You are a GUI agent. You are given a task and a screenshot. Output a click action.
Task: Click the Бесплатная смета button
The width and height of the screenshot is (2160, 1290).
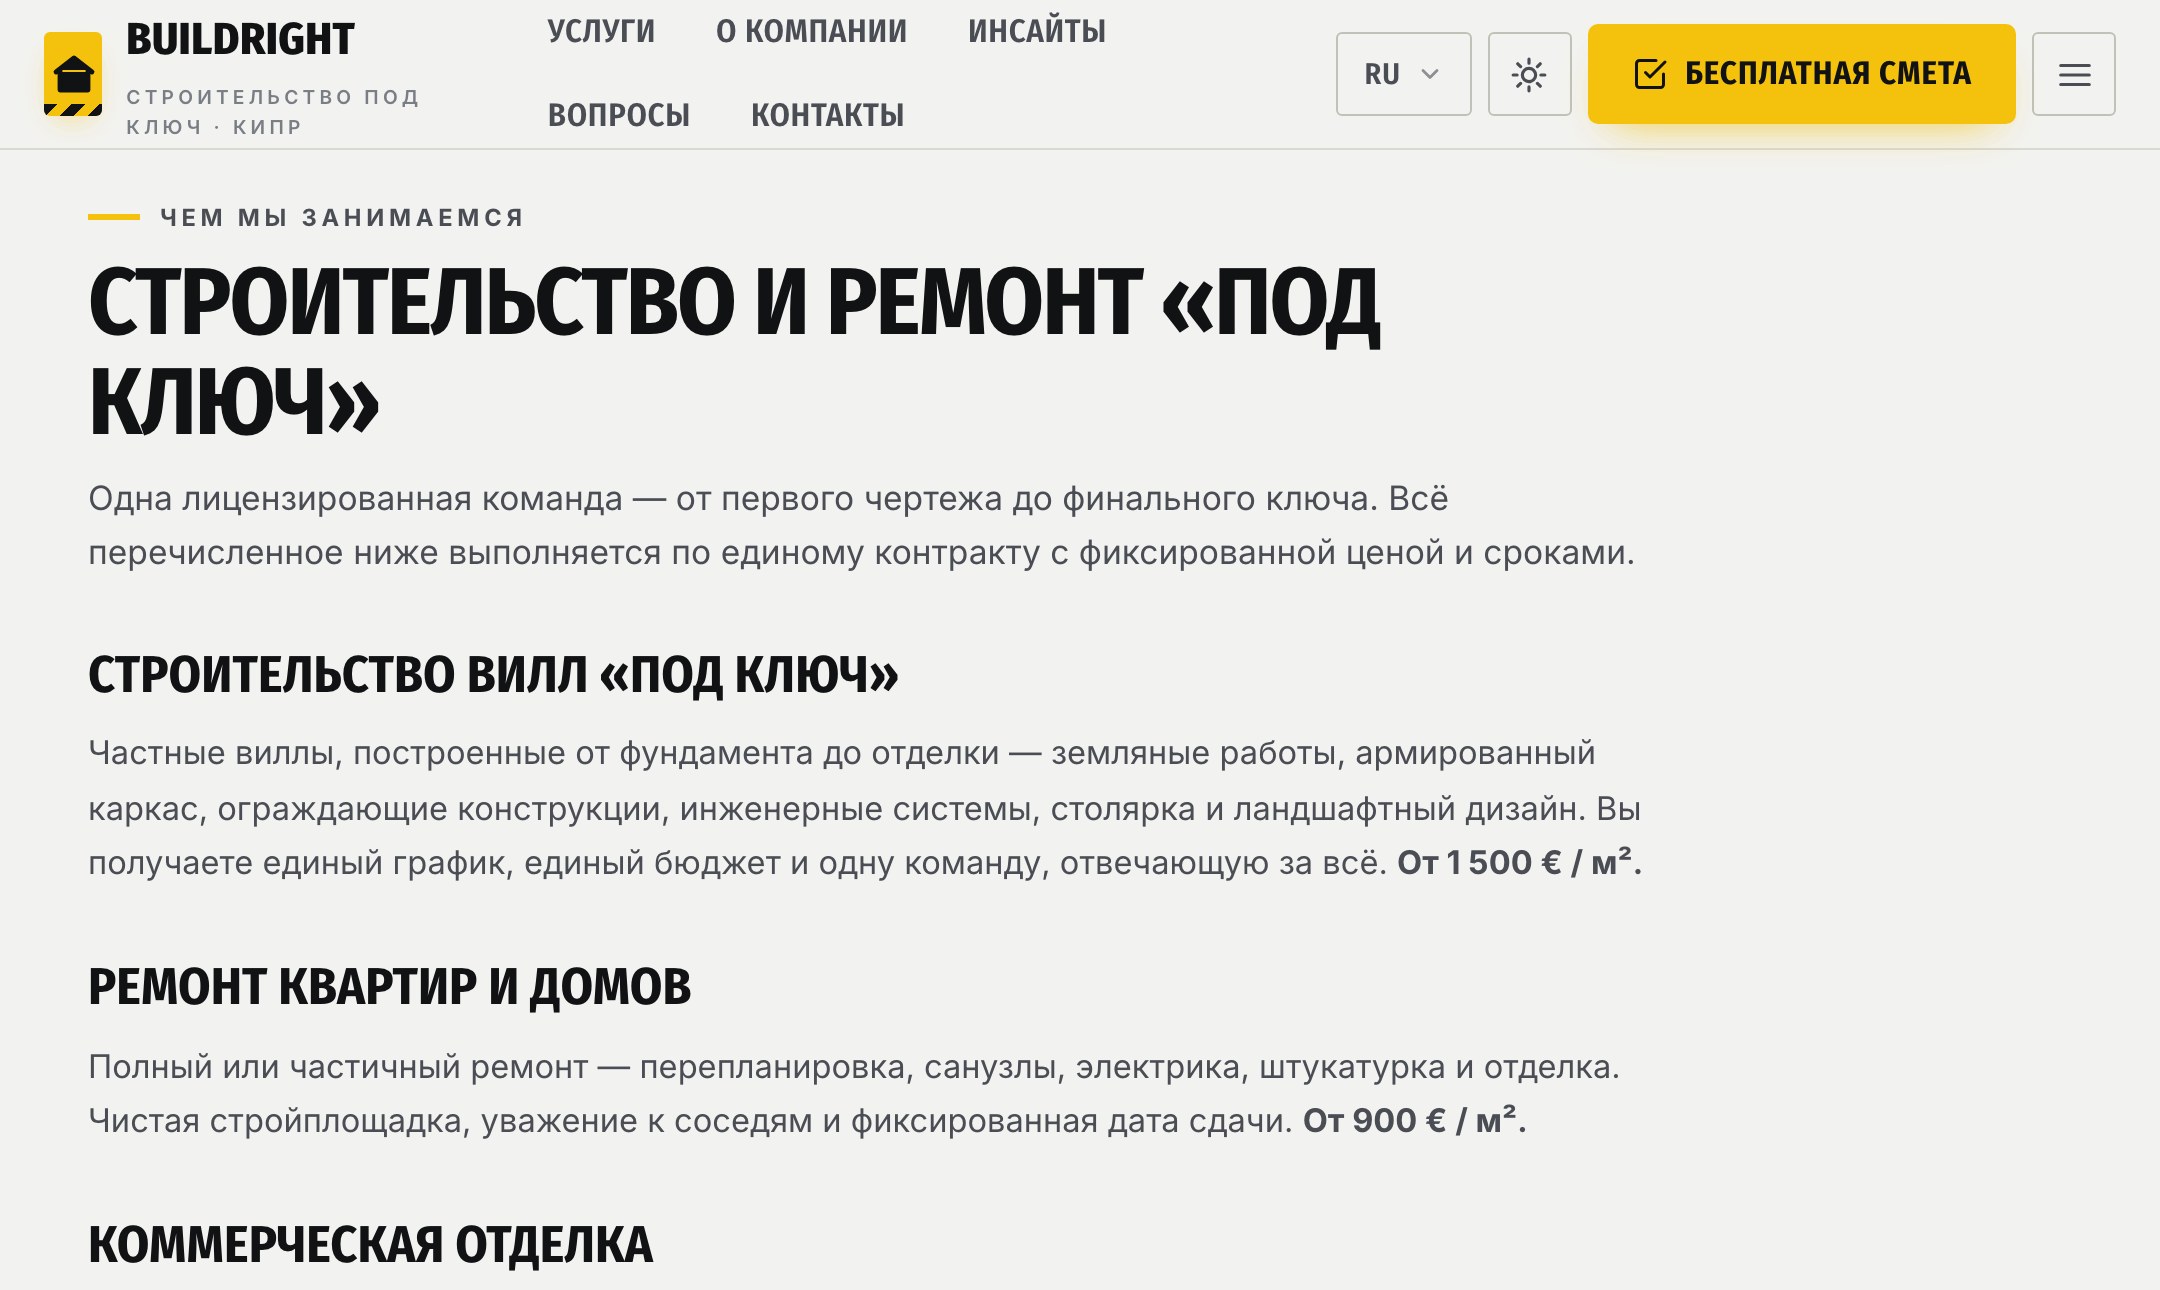pos(1801,74)
